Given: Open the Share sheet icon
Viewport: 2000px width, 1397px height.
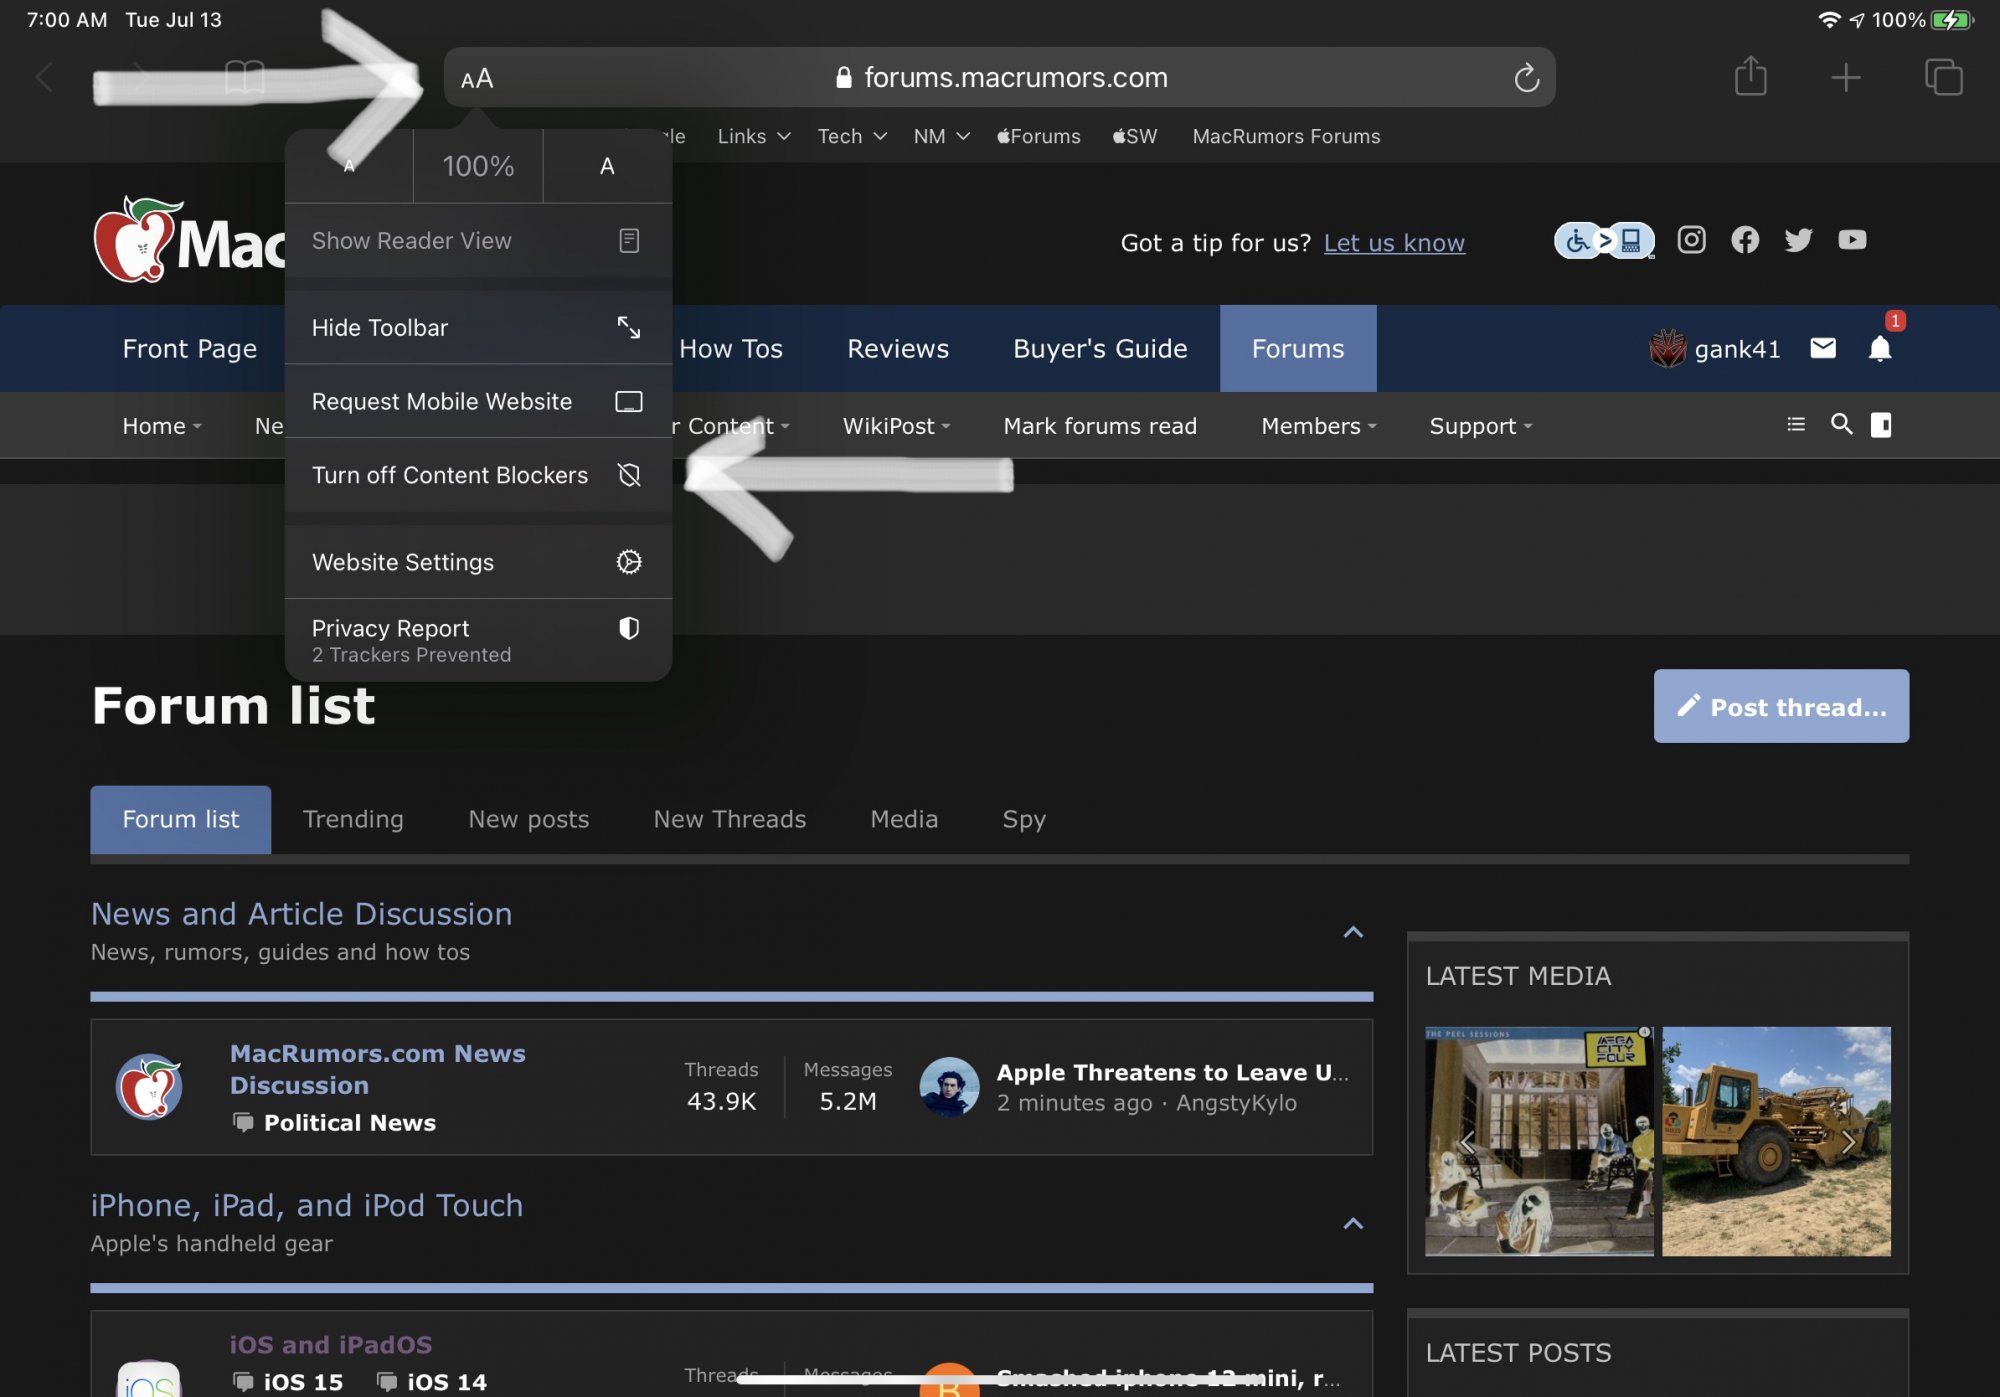Looking at the screenshot, I should click(1750, 77).
